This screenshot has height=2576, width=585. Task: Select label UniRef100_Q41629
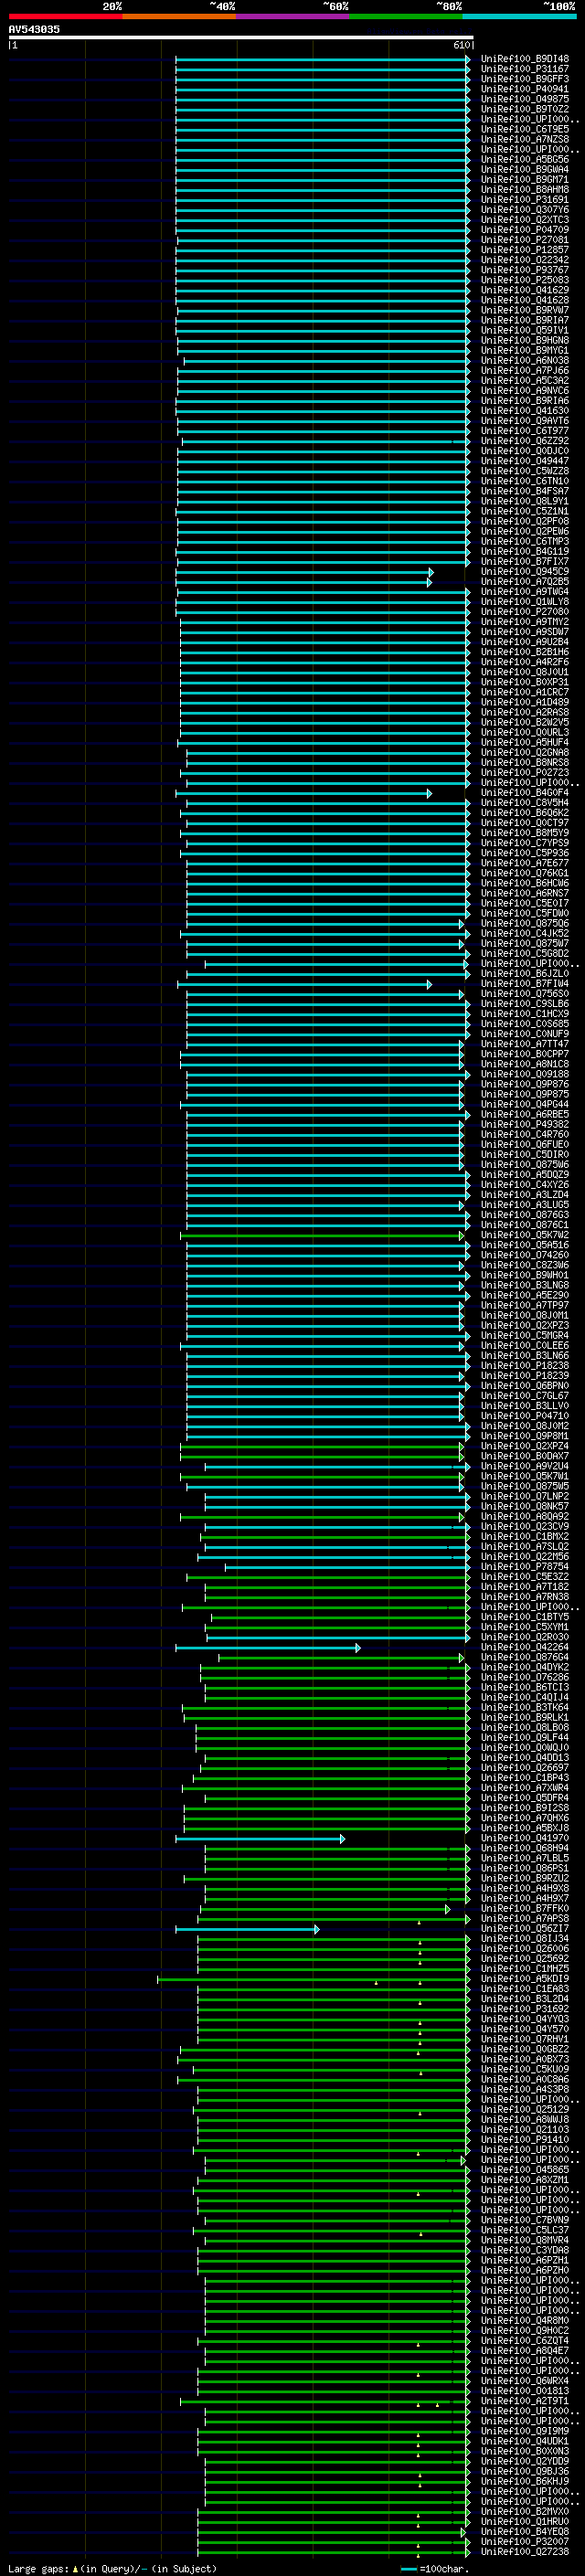[524, 290]
